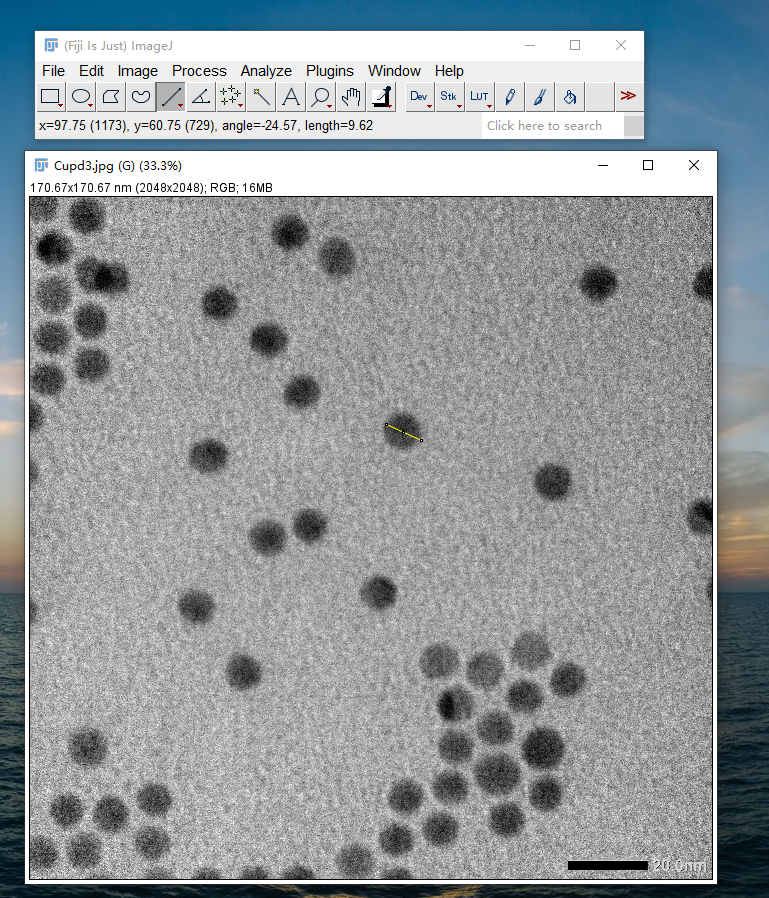Image resolution: width=769 pixels, height=898 pixels.
Task: Select the Straight Line tool
Action: [x=171, y=97]
